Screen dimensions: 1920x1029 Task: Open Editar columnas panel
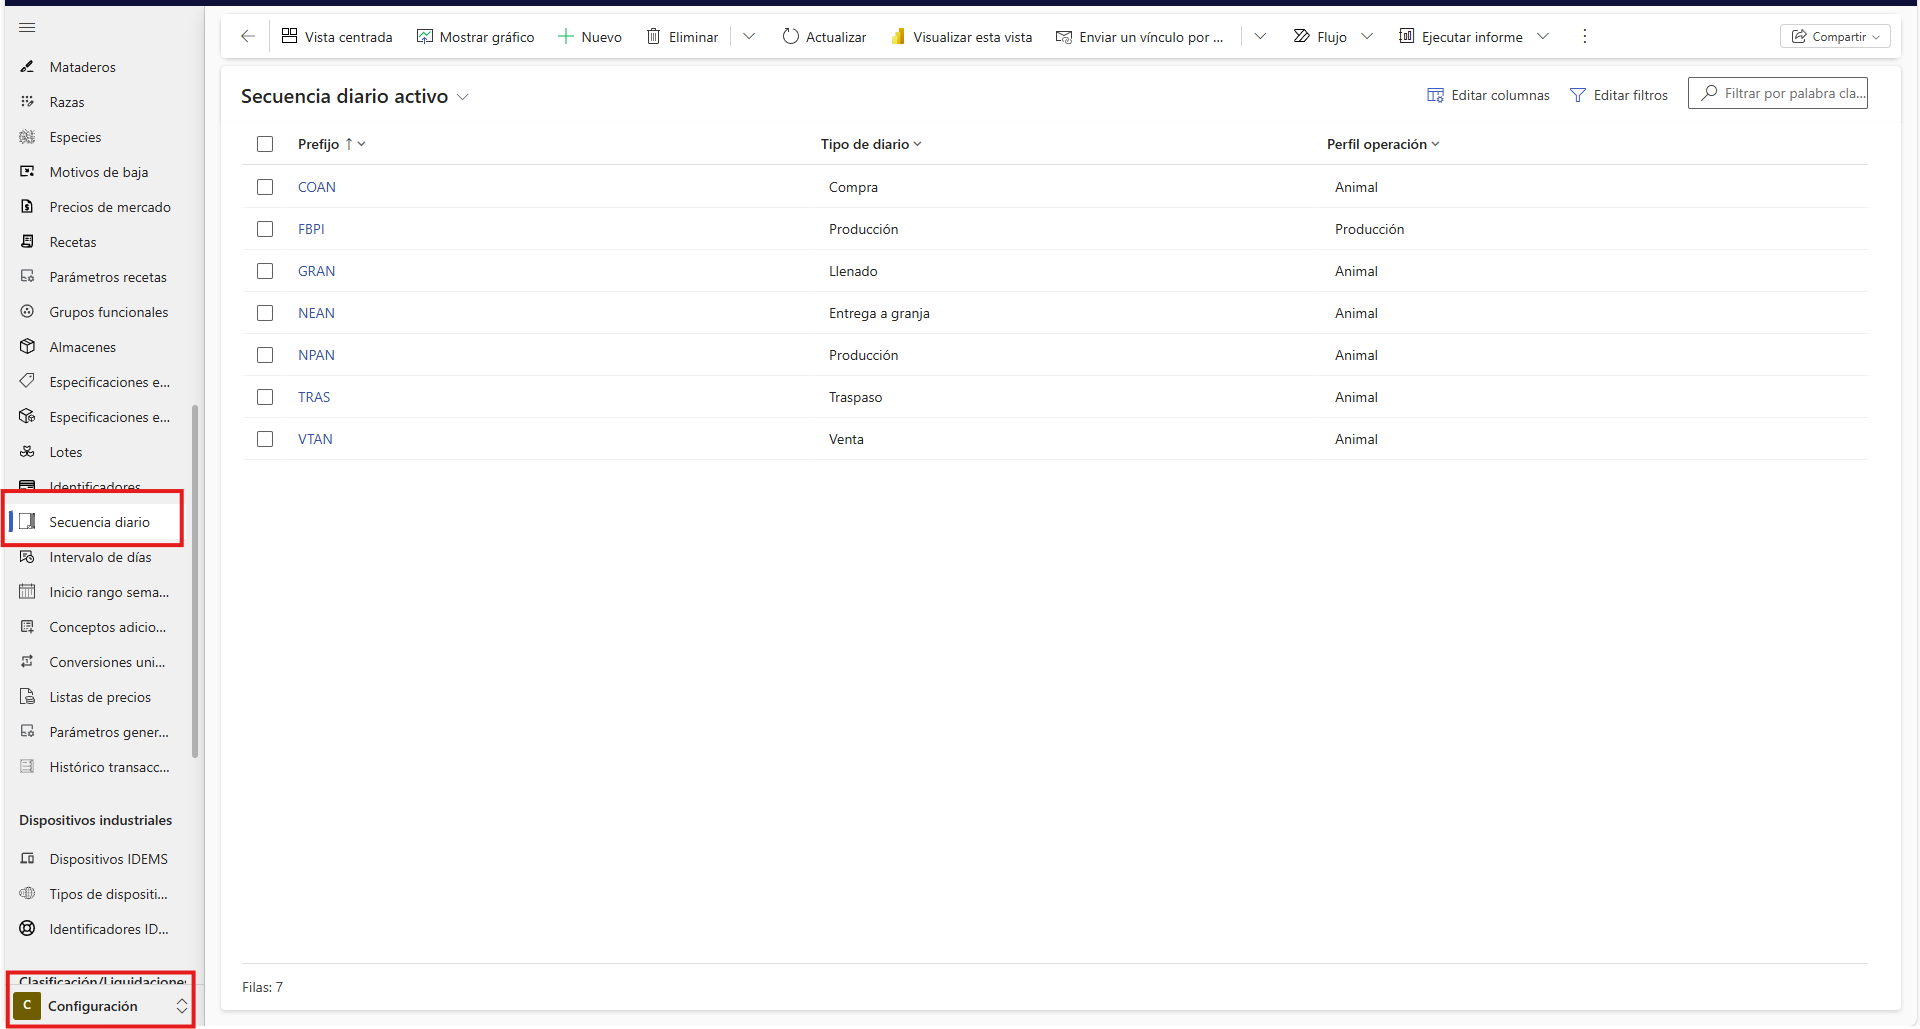pos(1488,95)
